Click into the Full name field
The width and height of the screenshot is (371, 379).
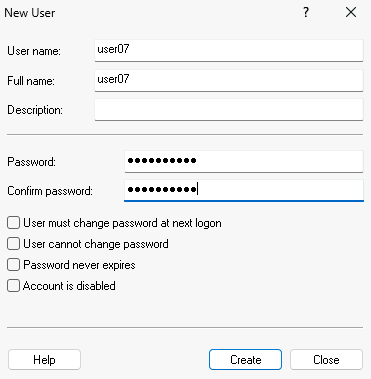pos(229,80)
